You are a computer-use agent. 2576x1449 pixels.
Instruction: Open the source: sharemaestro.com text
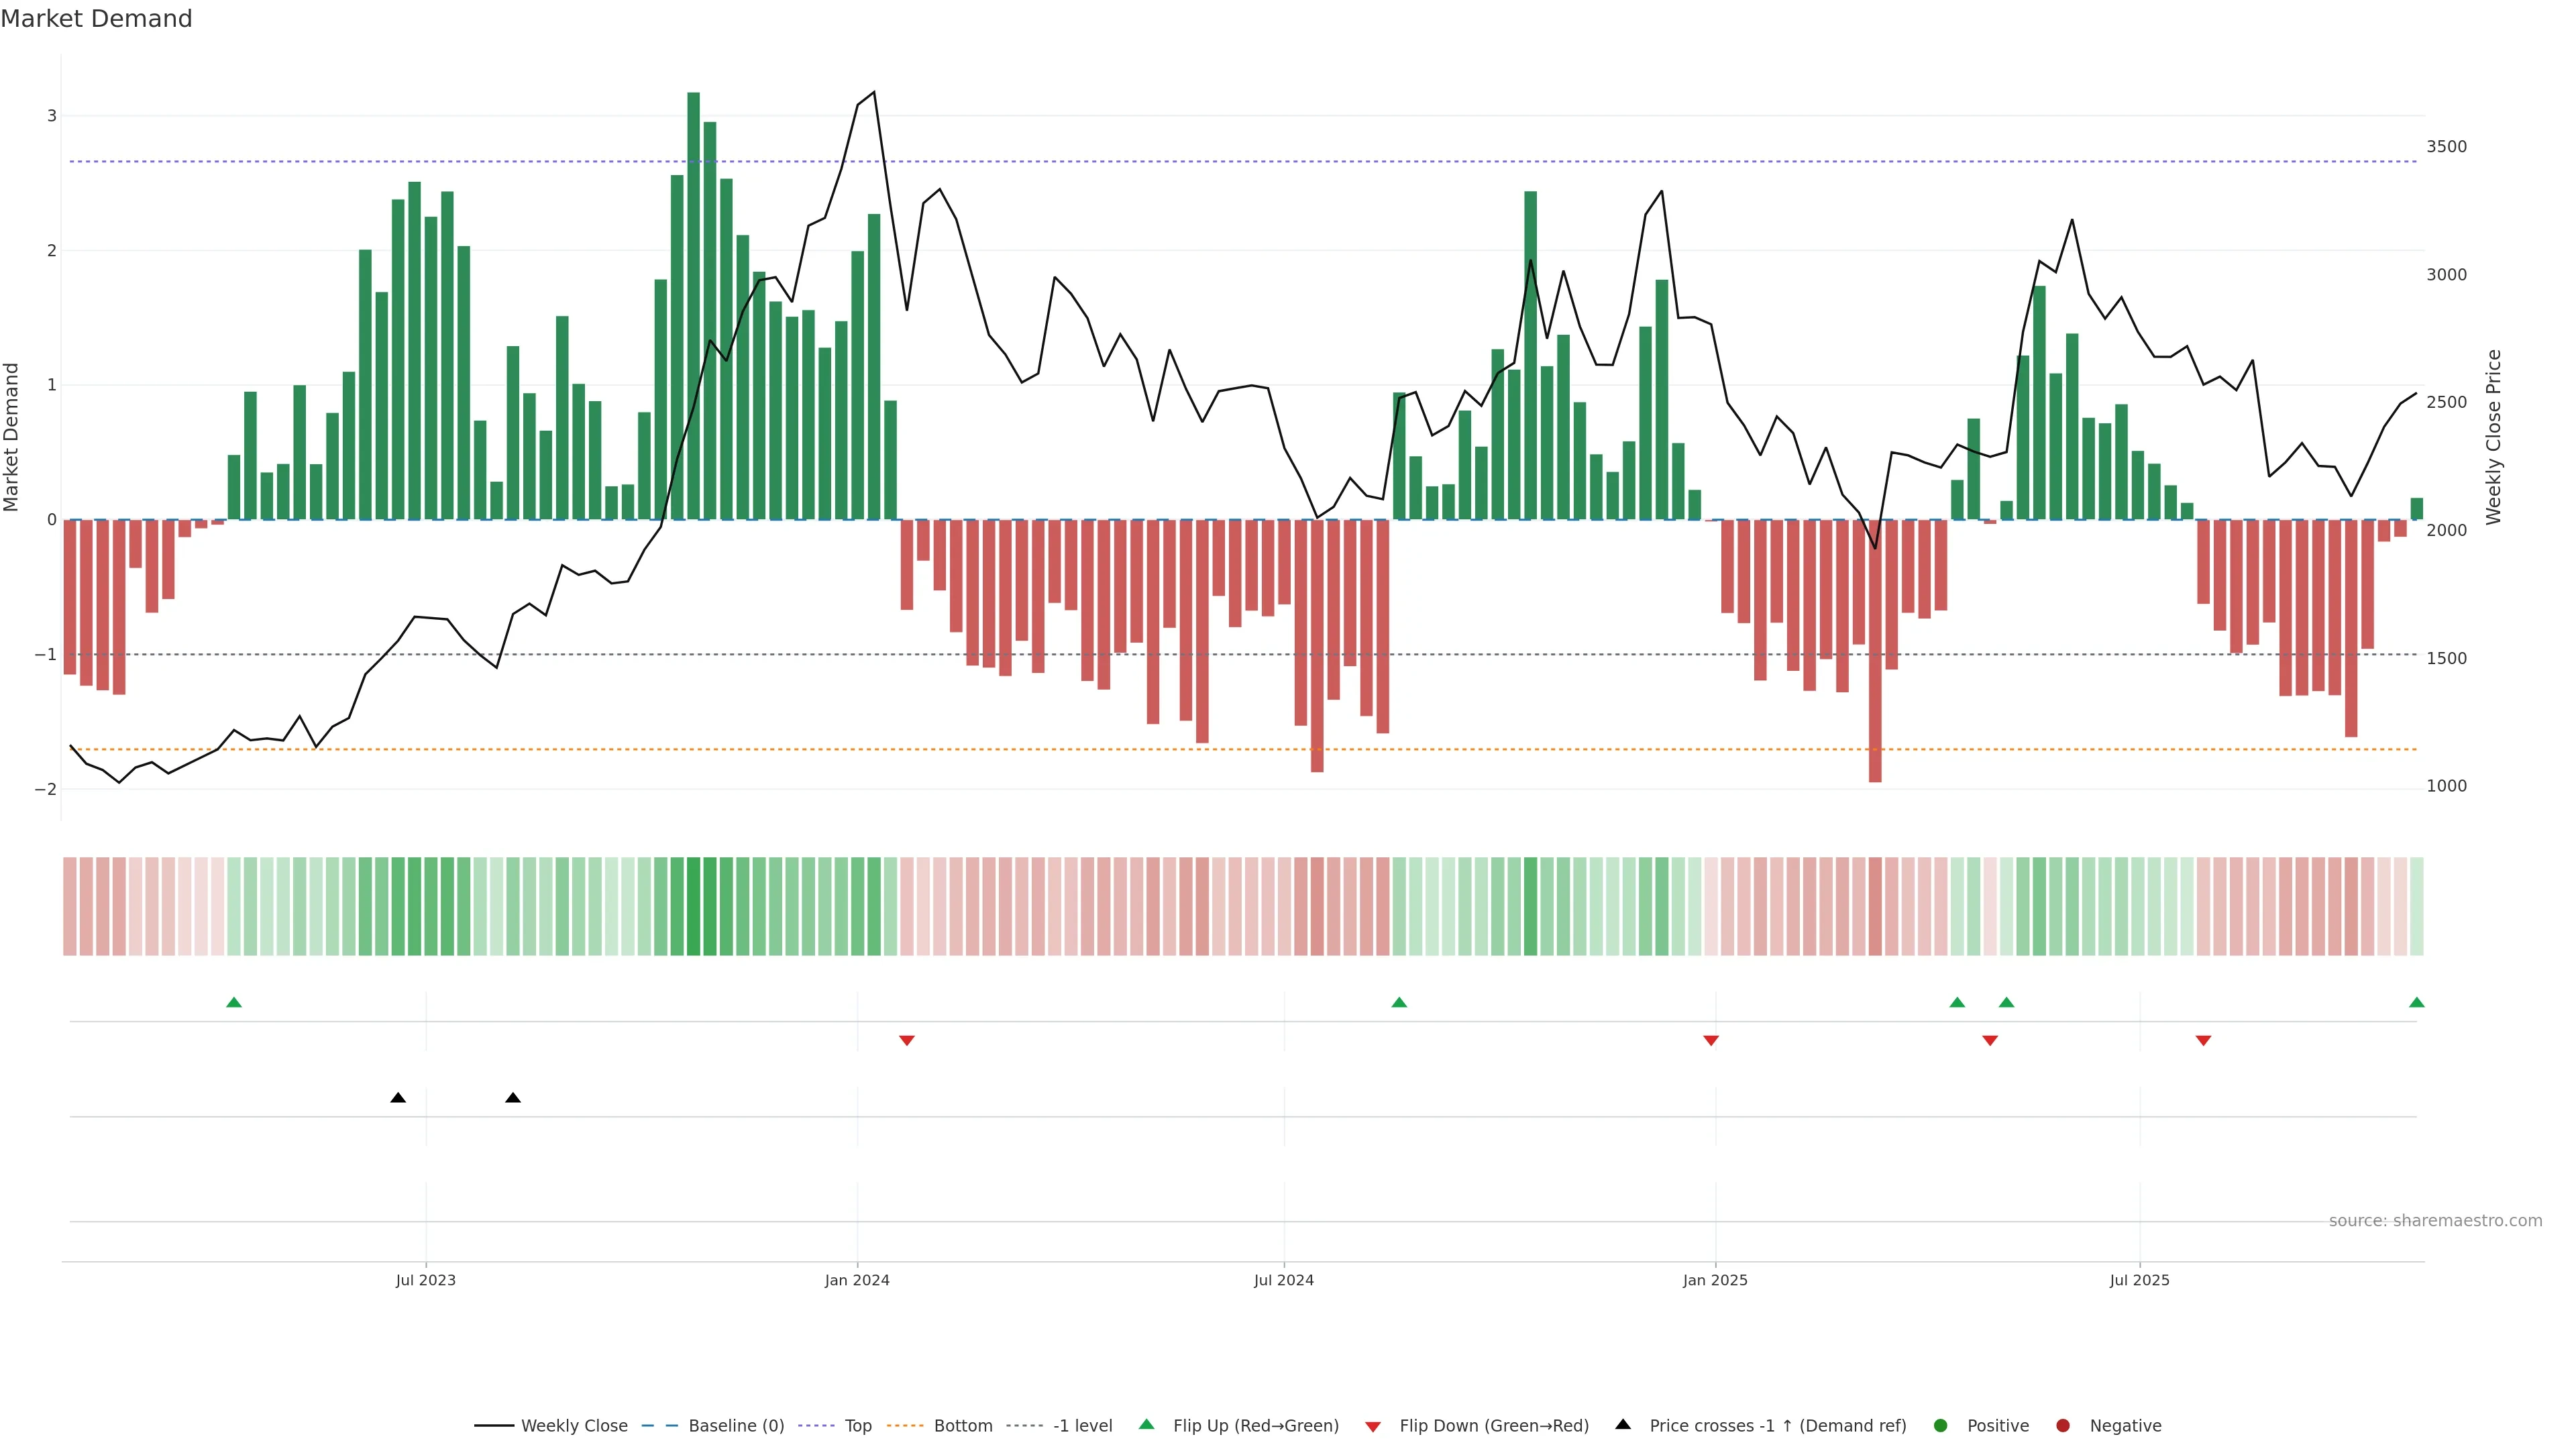pyautogui.click(x=2435, y=1221)
